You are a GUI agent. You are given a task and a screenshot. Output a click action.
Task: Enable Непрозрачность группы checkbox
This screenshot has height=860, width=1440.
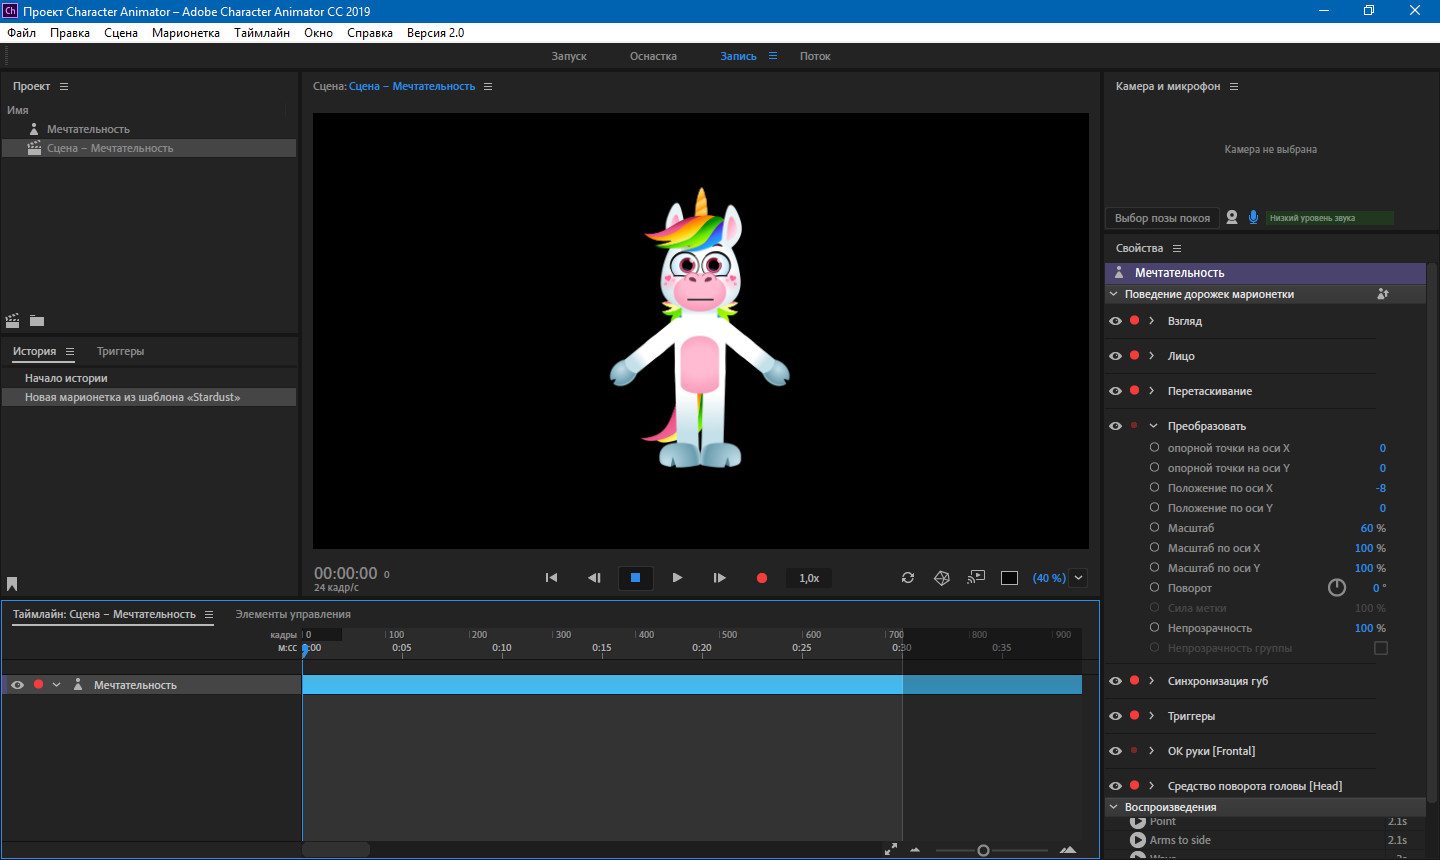coord(1381,648)
